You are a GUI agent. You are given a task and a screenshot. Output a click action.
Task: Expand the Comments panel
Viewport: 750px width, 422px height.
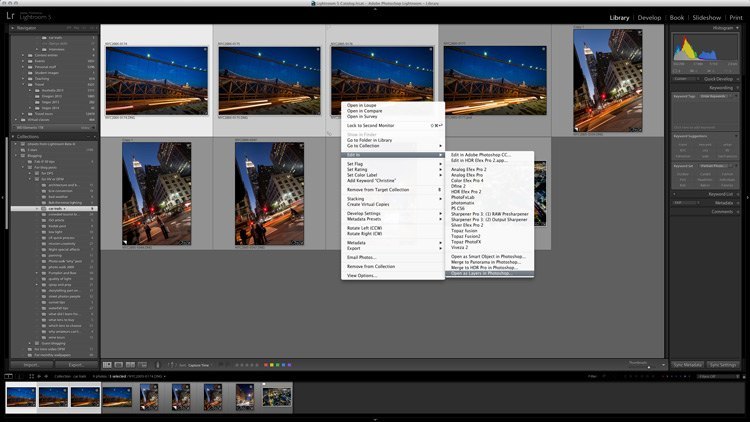click(738, 211)
